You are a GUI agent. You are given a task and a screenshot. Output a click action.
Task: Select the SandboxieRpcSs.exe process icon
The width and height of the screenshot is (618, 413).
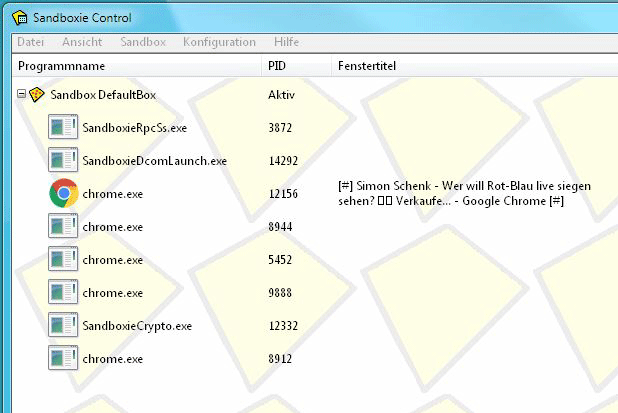[x=63, y=127]
